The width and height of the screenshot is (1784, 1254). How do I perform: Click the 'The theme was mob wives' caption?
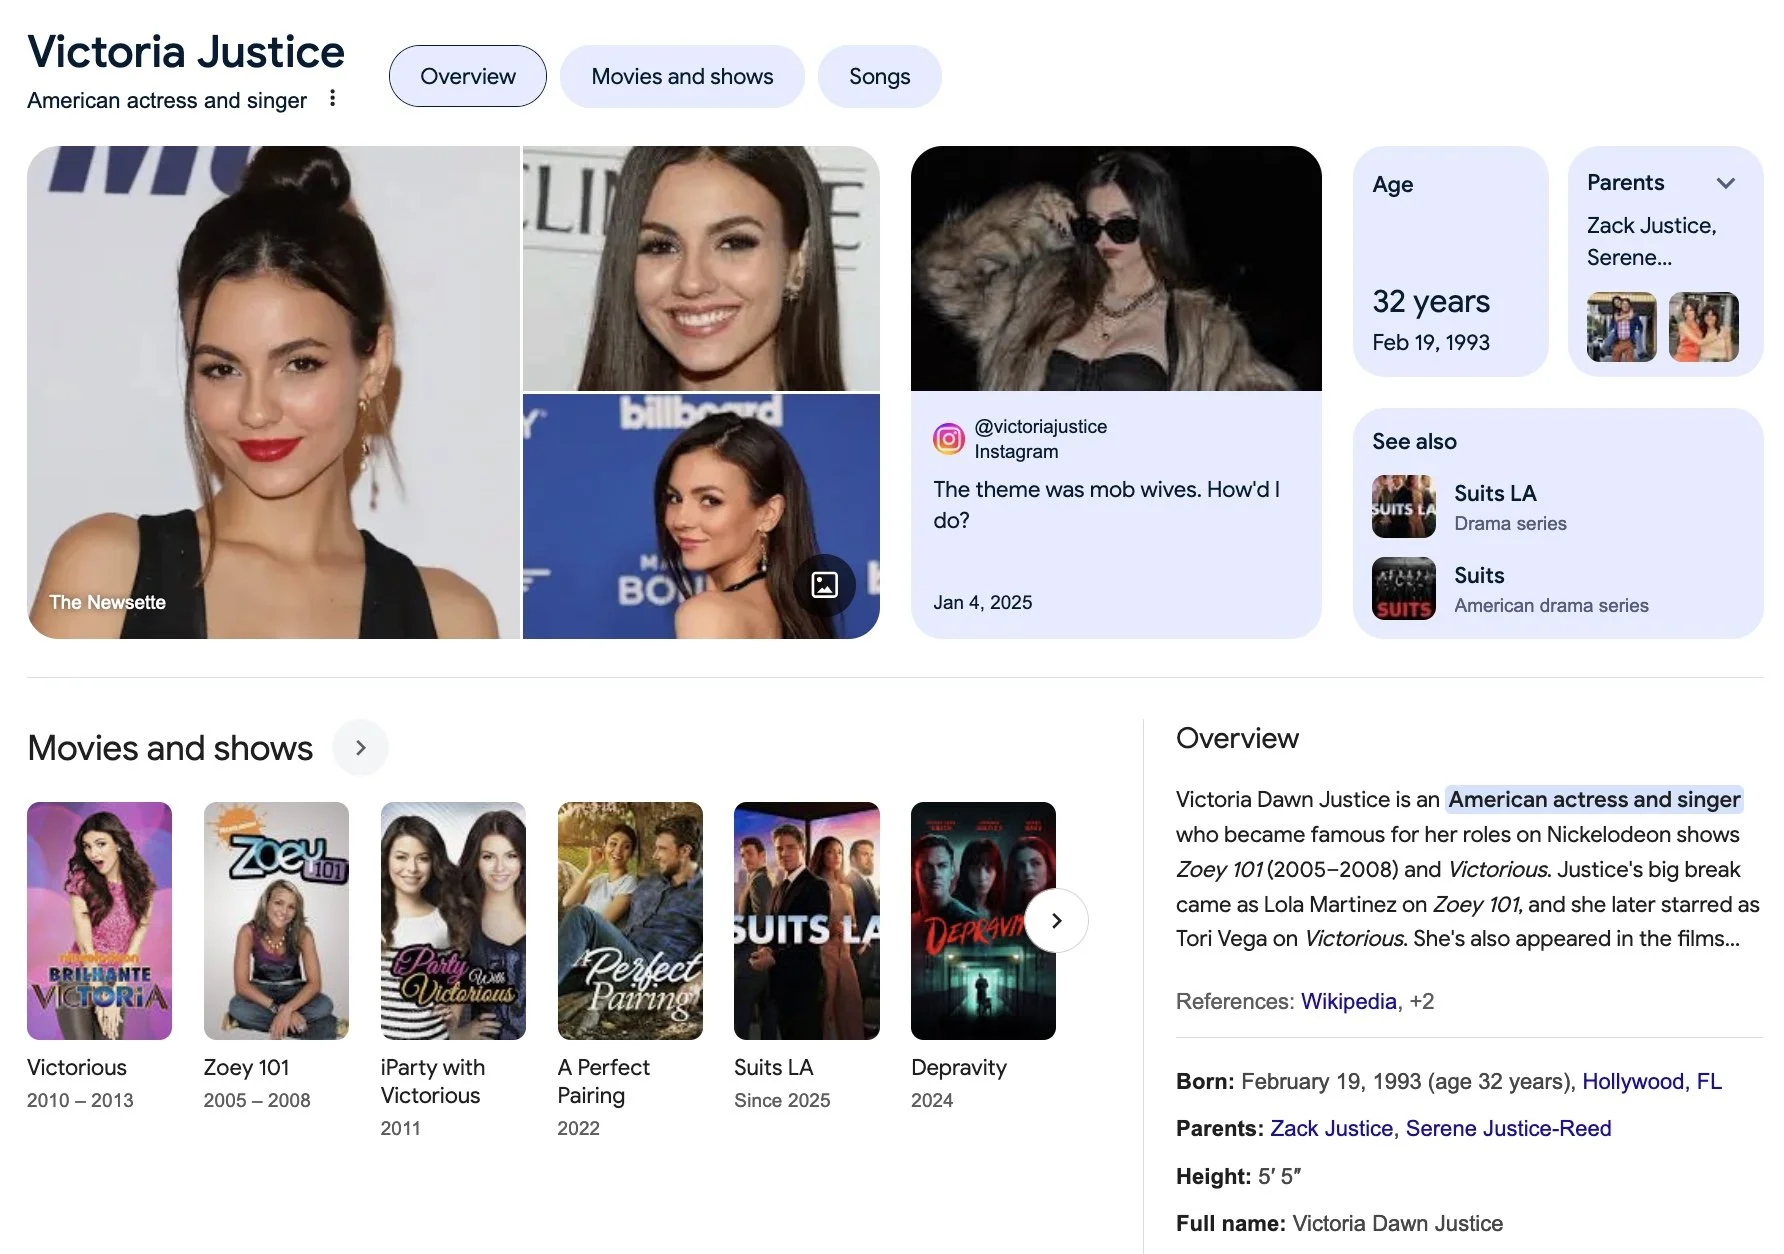click(x=1106, y=504)
